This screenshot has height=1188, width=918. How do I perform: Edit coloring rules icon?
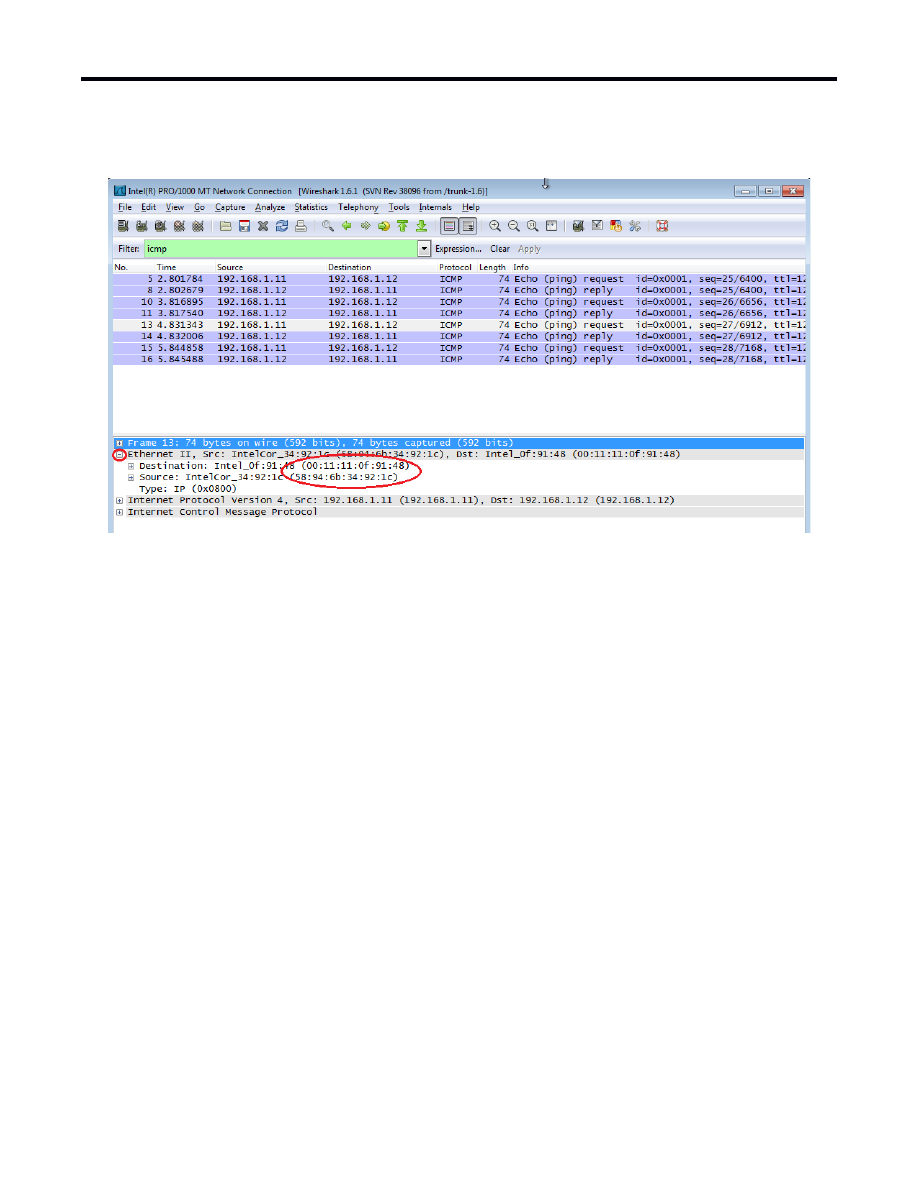(x=616, y=226)
